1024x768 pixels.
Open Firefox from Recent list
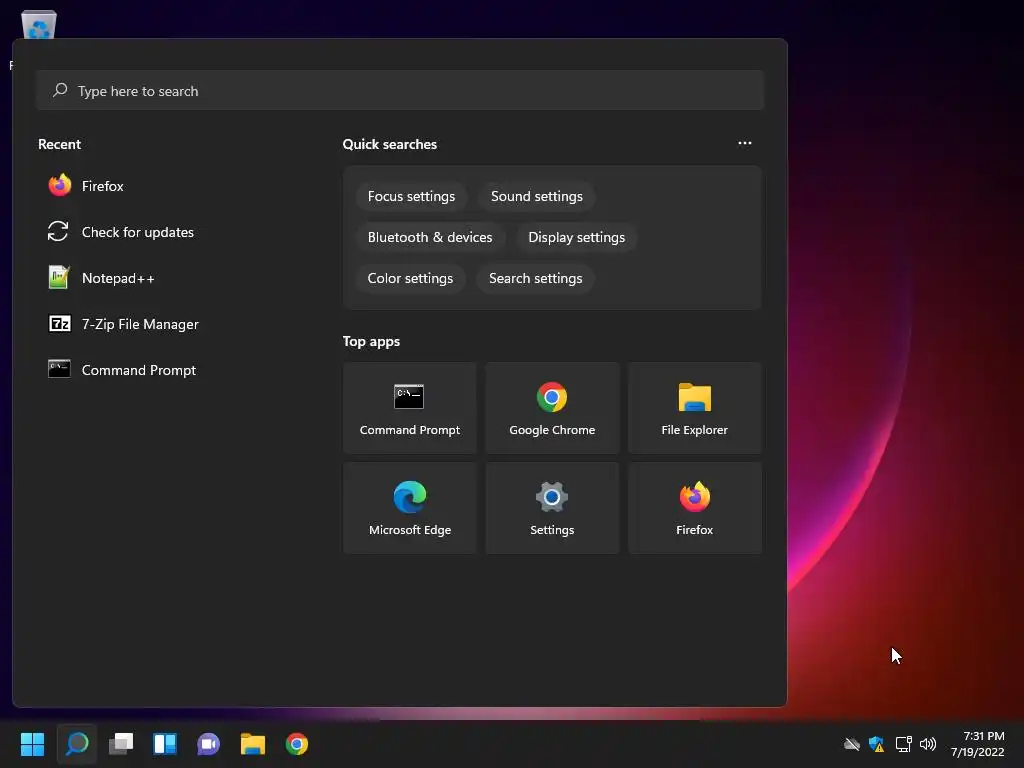coord(102,186)
